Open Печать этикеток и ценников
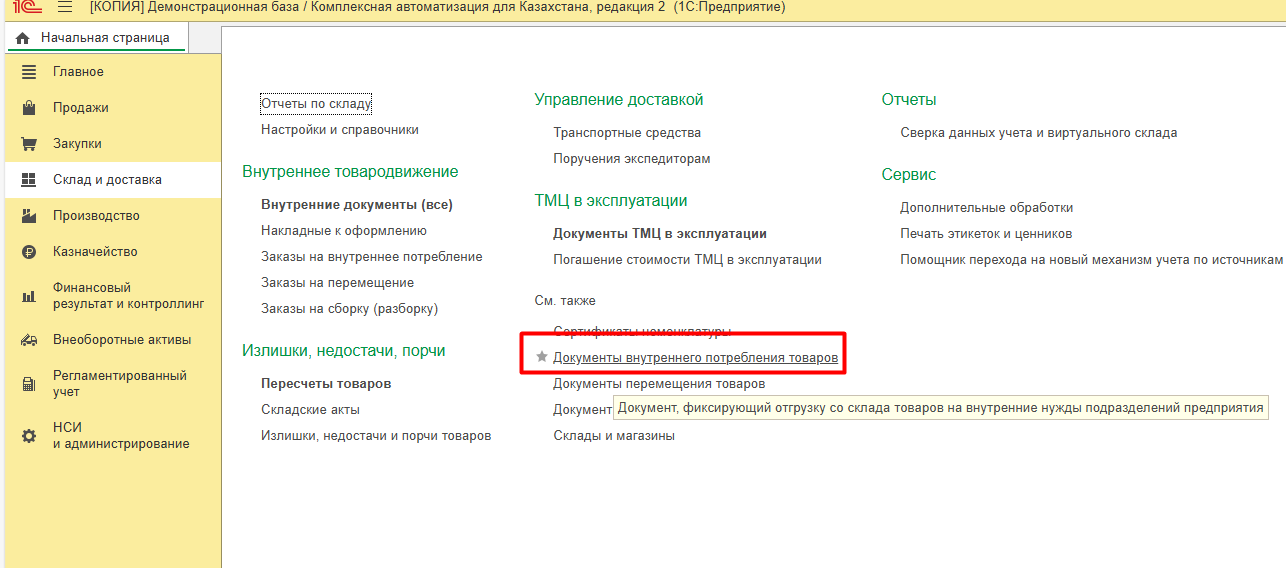 [x=986, y=233]
